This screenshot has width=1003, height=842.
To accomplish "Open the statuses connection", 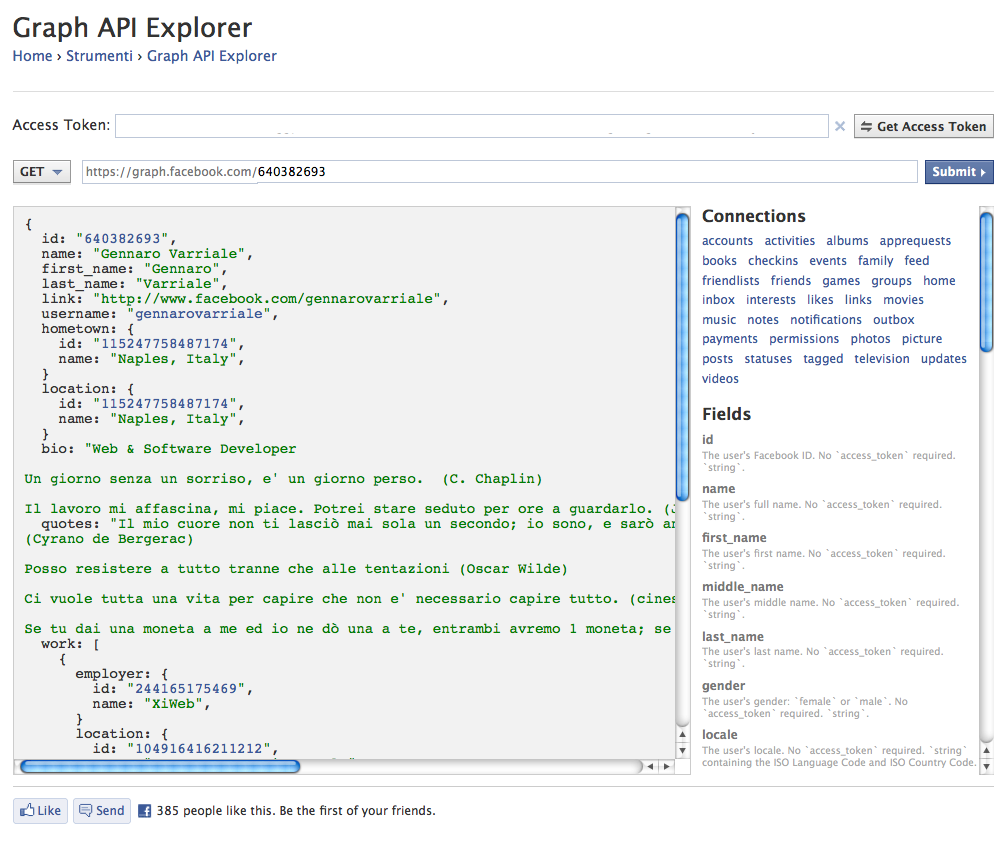I will coord(768,359).
